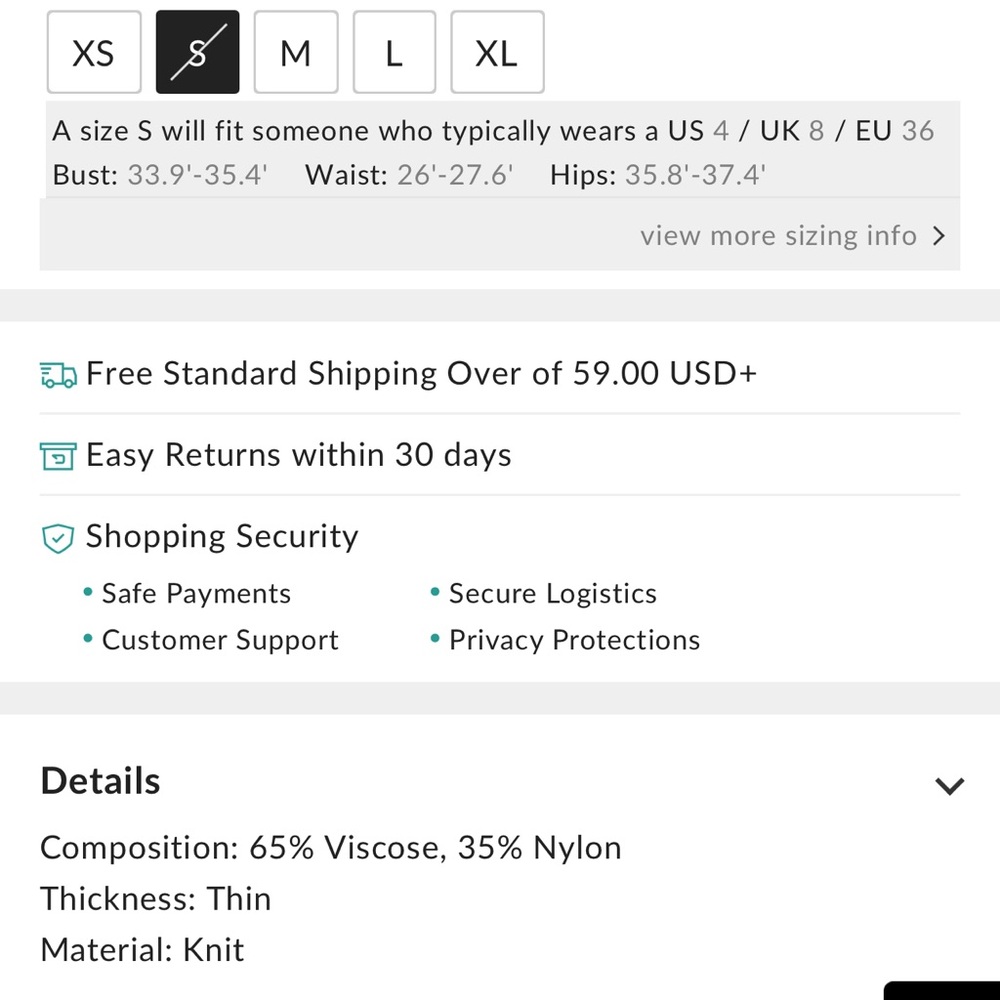Click Safe Payments bullet item

click(196, 594)
